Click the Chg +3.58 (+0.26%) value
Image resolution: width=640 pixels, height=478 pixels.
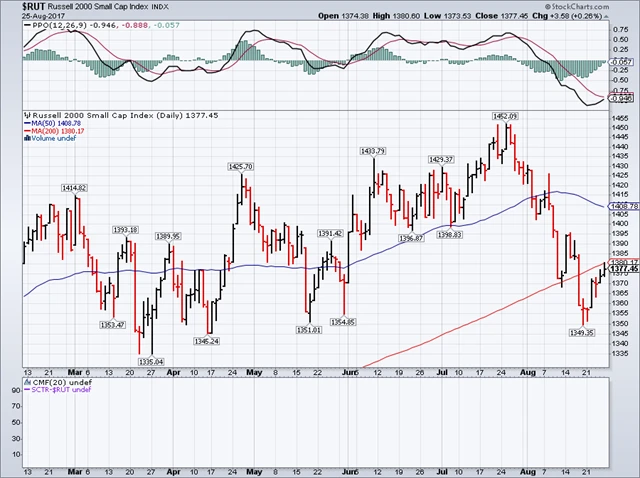tap(567, 16)
